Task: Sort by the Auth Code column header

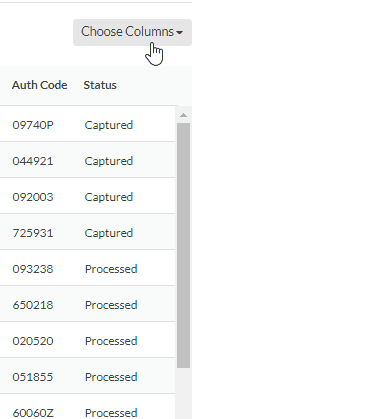Action: point(40,85)
